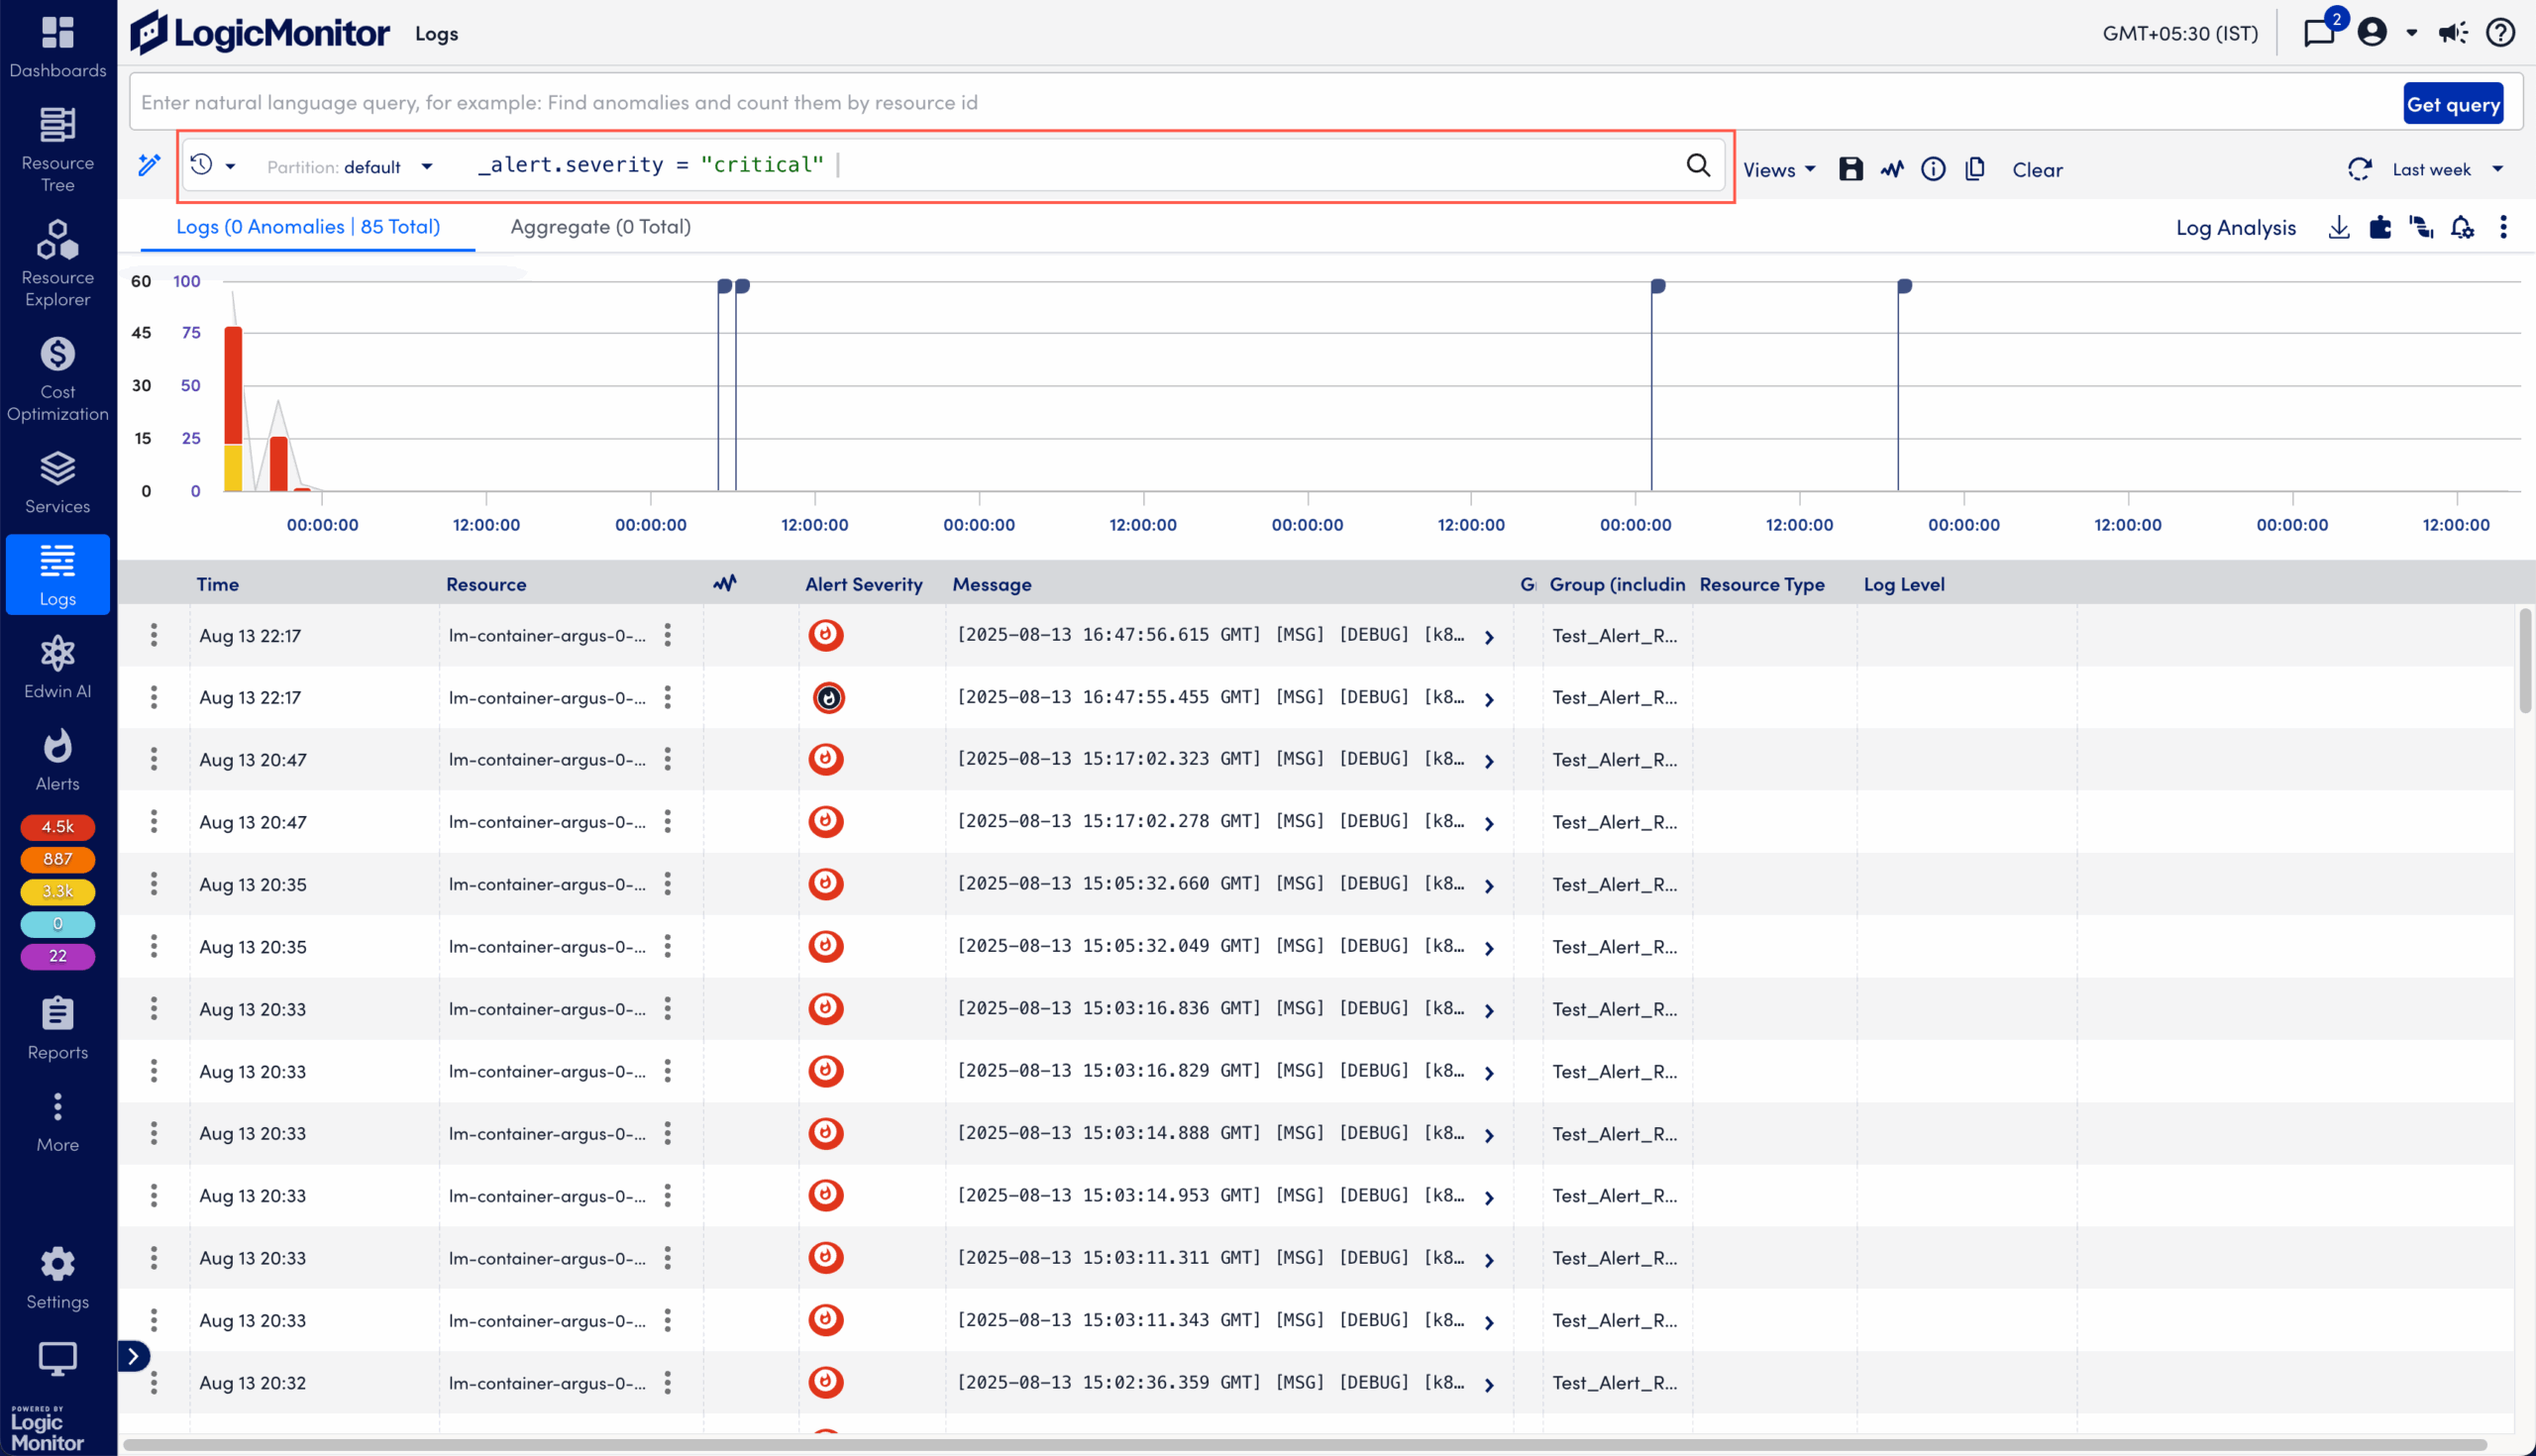This screenshot has width=2536, height=1456.
Task: Click the GMT+05:30 (IST) timezone label
Action: (2179, 33)
